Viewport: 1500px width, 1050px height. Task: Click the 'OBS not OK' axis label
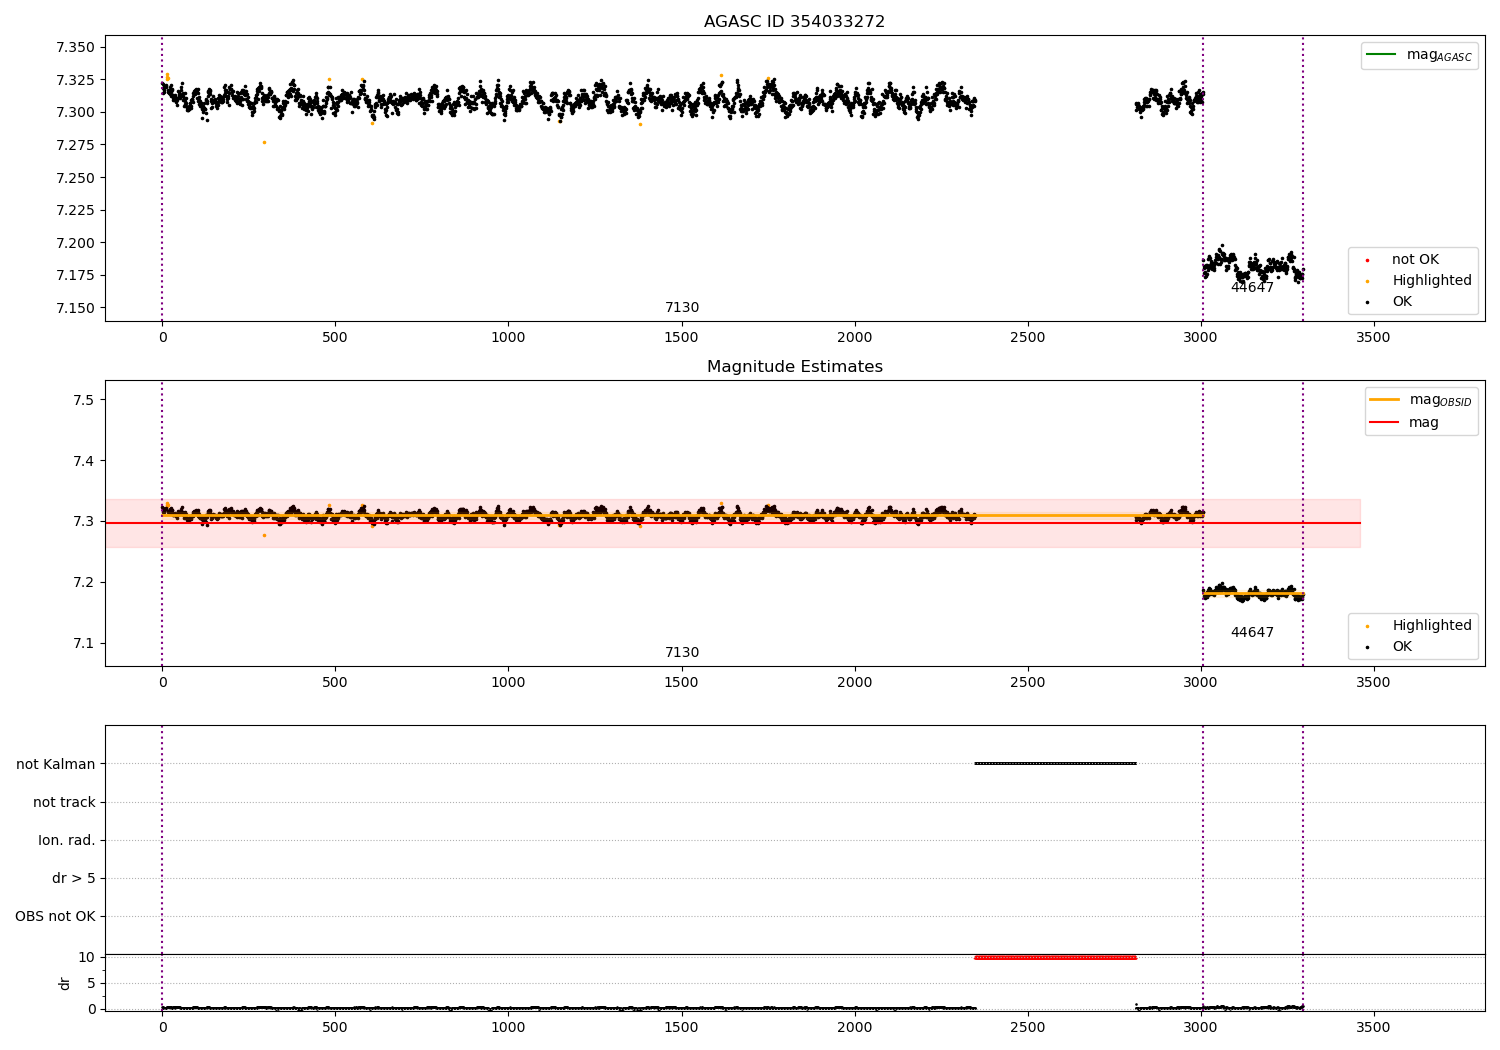[55, 916]
